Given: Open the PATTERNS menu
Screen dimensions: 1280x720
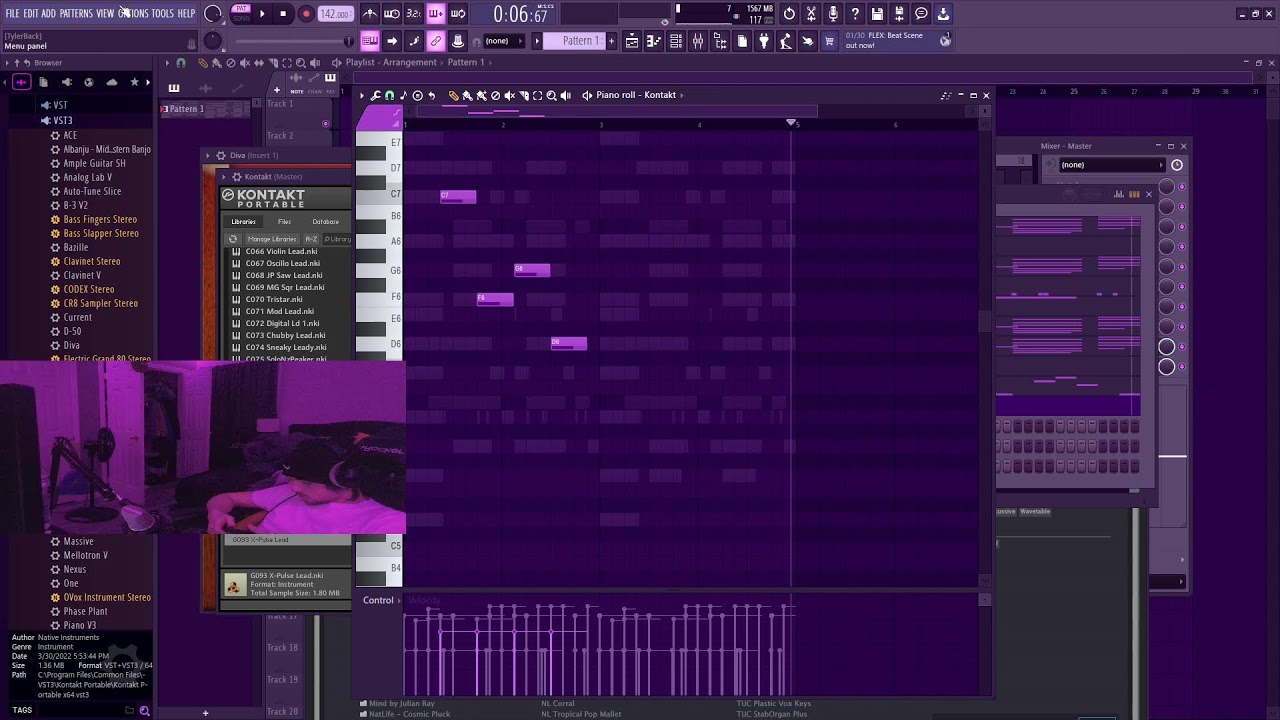Looking at the screenshot, I should [76, 13].
